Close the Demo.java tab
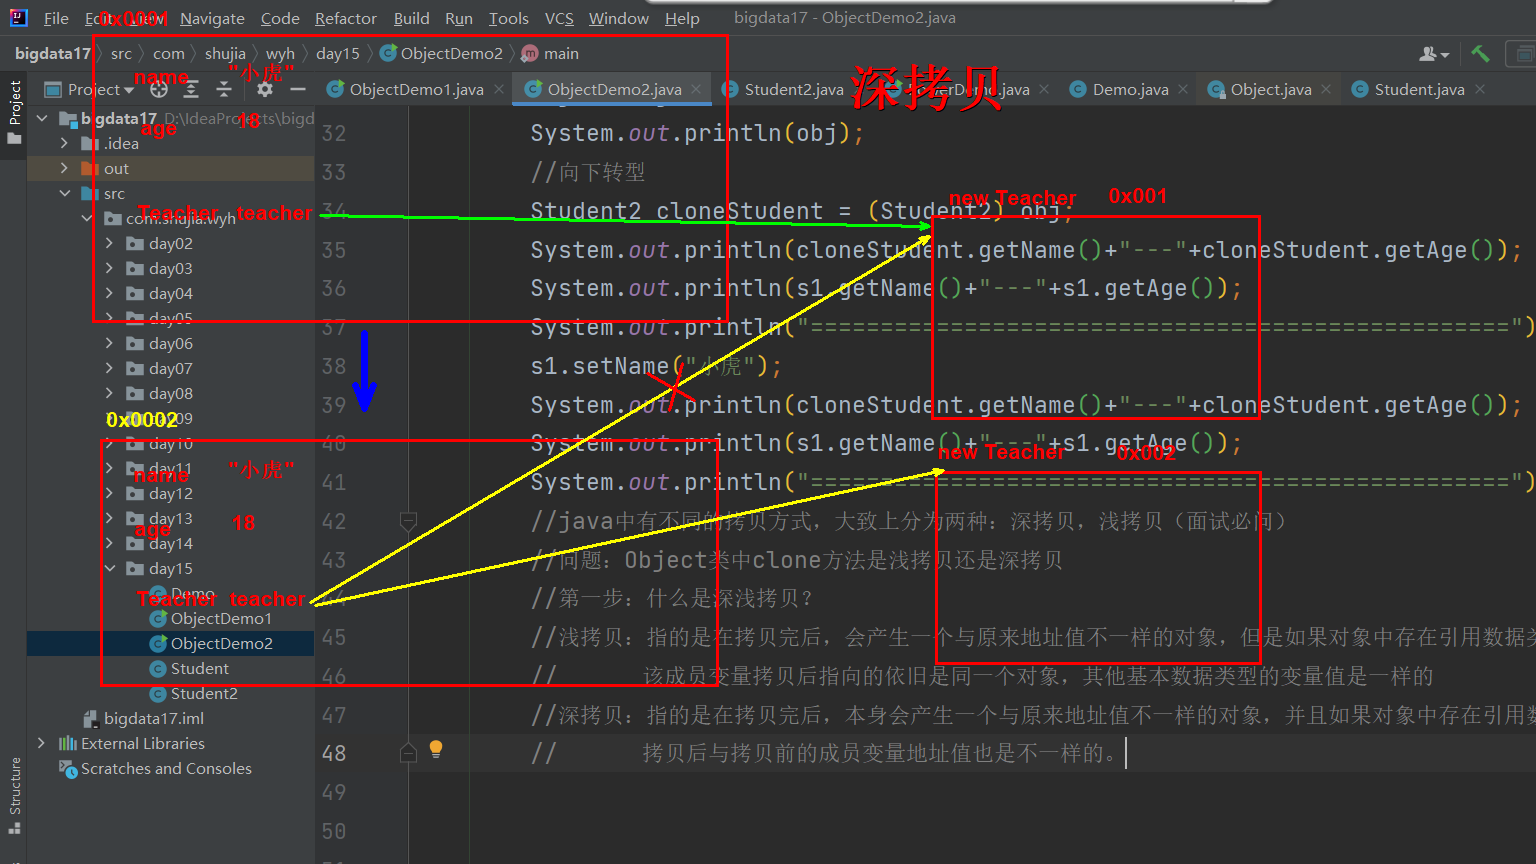1536x864 pixels. [x=1183, y=89]
